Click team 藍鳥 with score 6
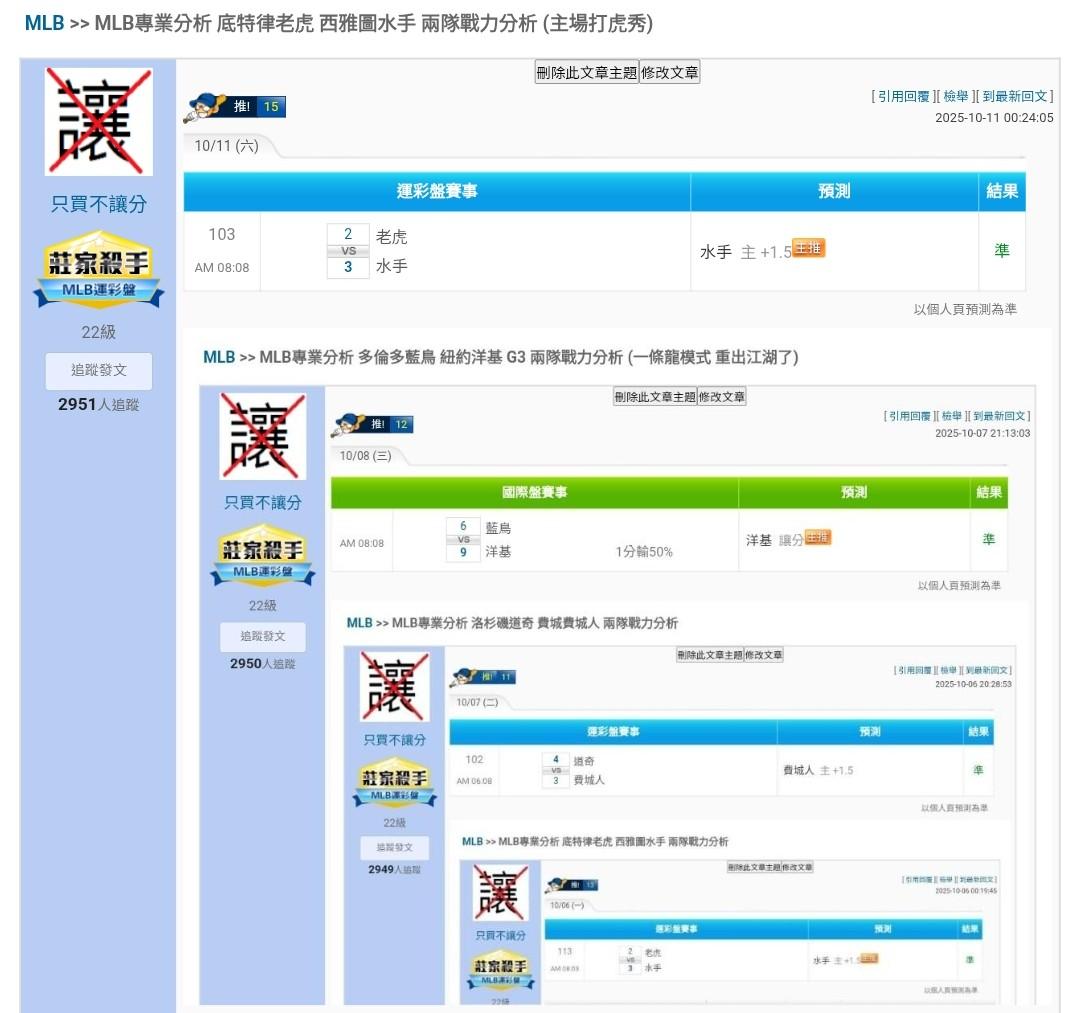This screenshot has height=1013, width=1080. [498, 528]
